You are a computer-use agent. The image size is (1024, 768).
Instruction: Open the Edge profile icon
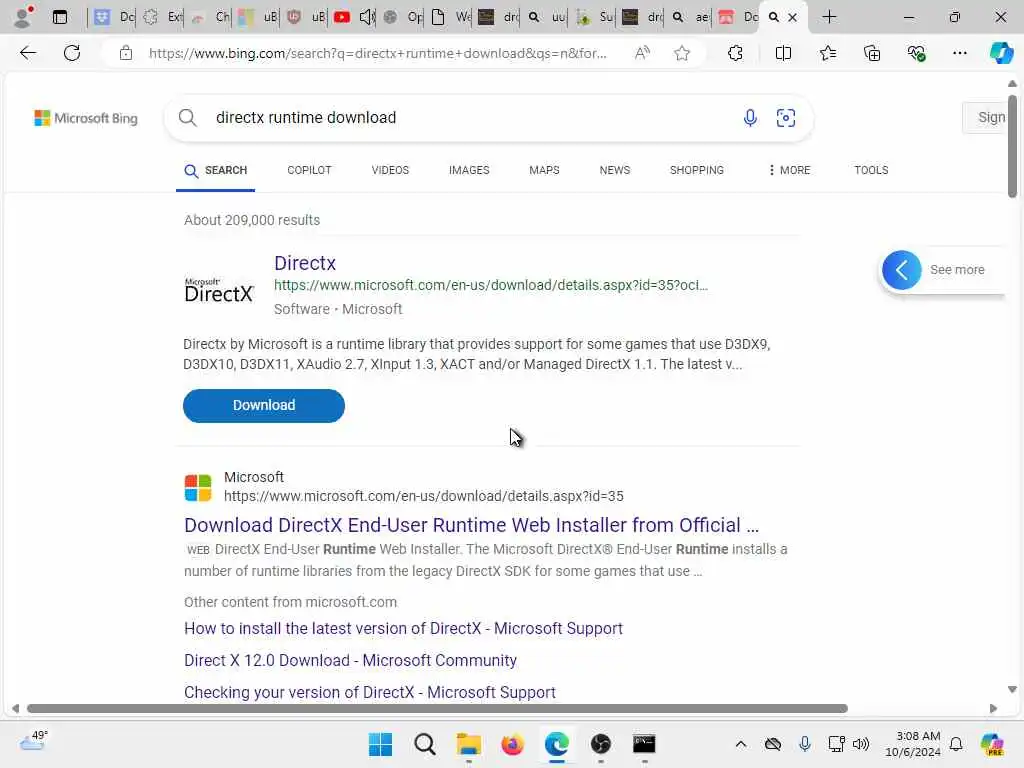(24, 17)
